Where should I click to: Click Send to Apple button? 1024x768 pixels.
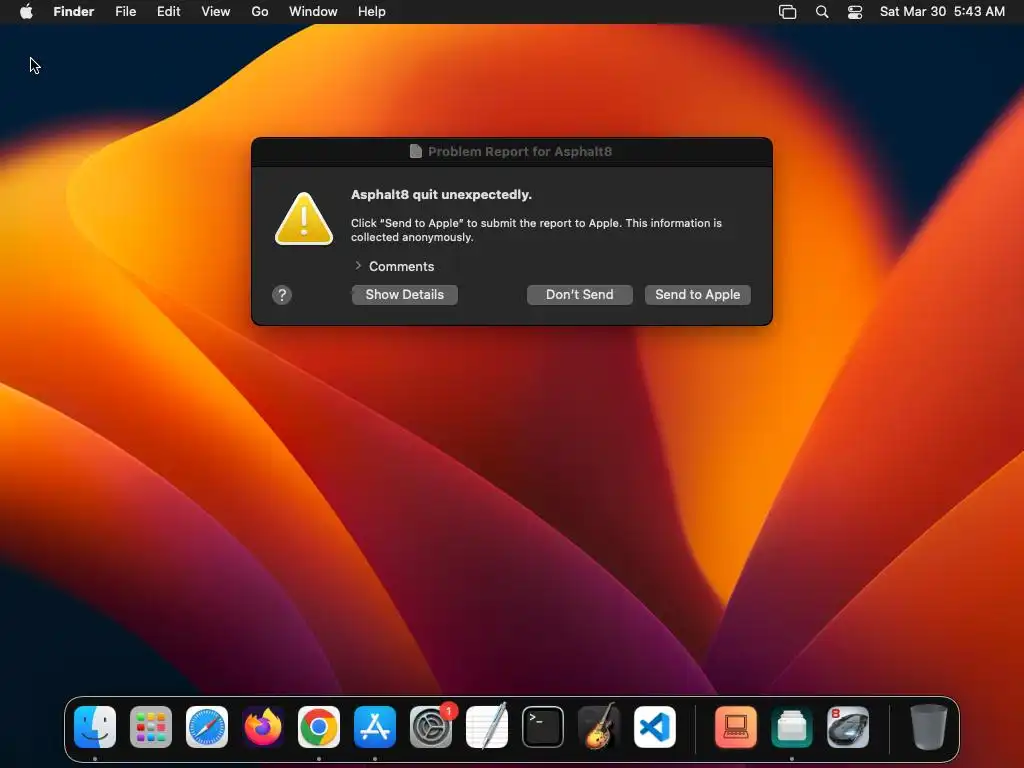(698, 295)
